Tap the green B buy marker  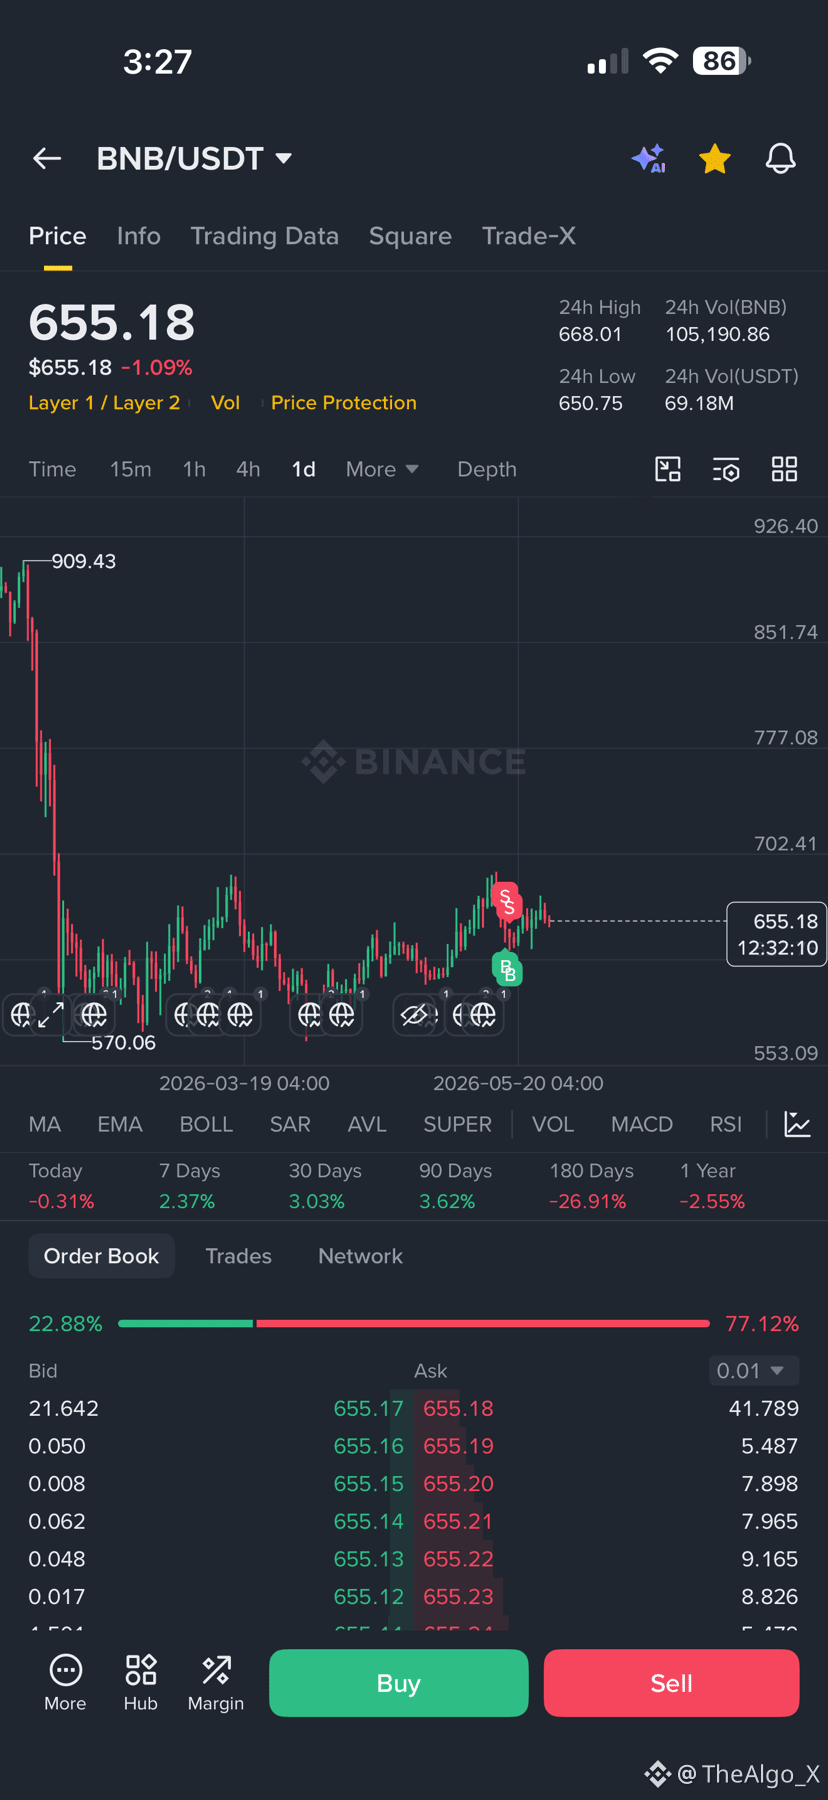click(507, 969)
